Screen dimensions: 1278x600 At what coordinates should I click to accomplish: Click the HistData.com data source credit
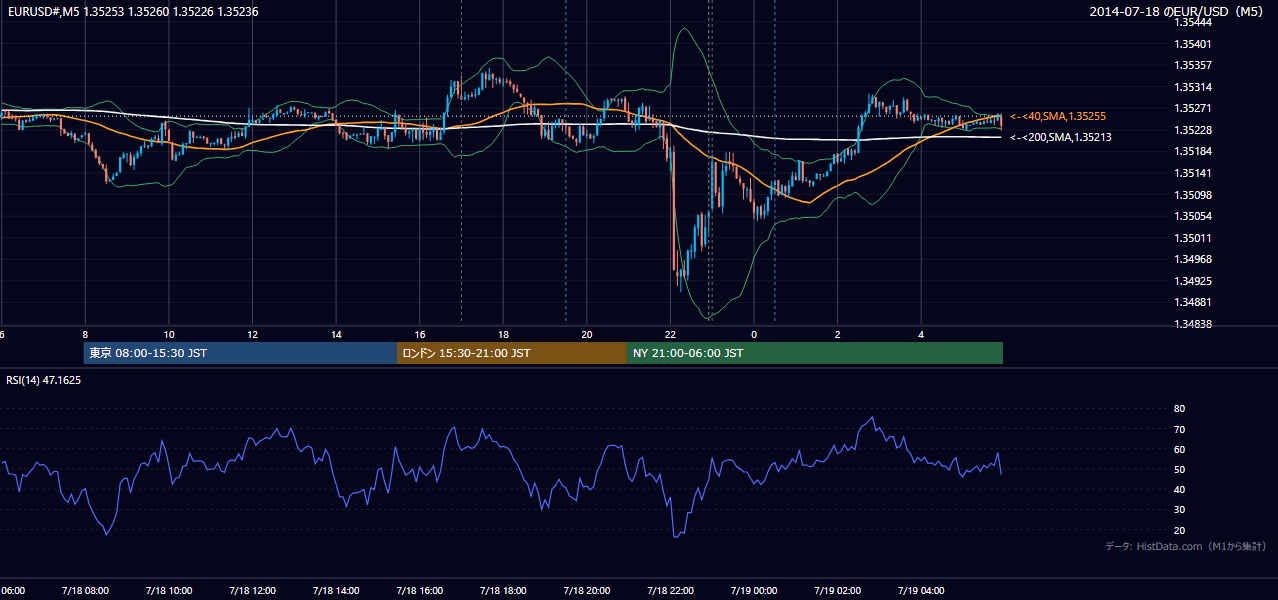pyautogui.click(x=1186, y=546)
